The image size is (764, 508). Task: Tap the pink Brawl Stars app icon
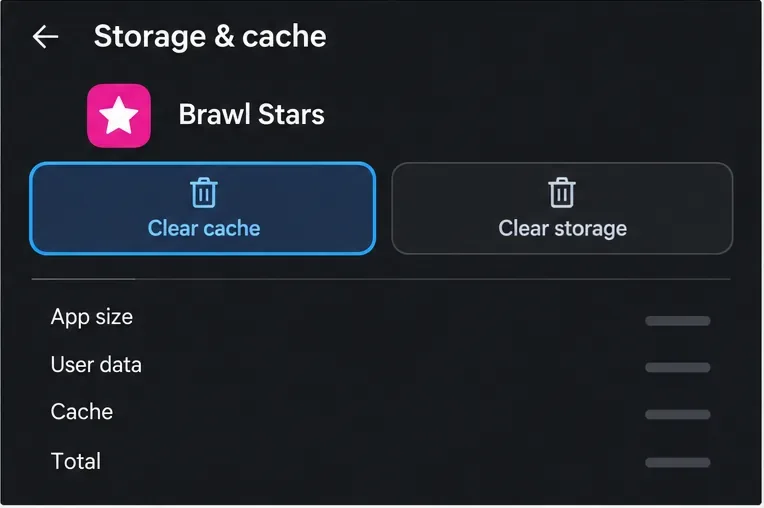coord(119,115)
